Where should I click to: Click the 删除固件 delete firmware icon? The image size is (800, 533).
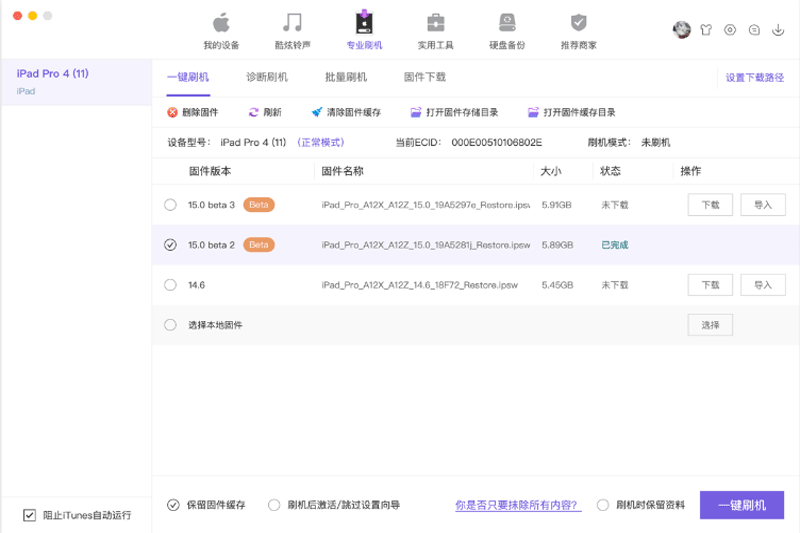tap(173, 113)
